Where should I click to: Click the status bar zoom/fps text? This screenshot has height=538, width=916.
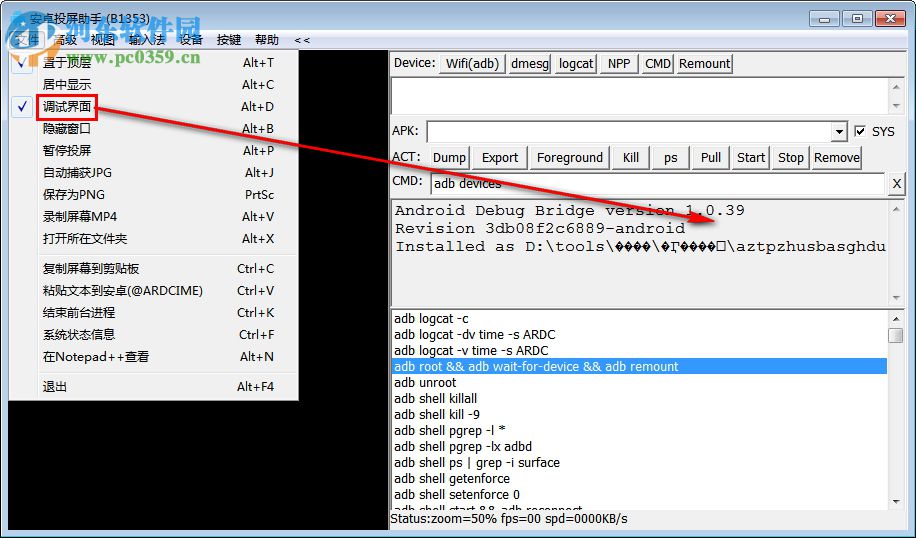click(509, 519)
